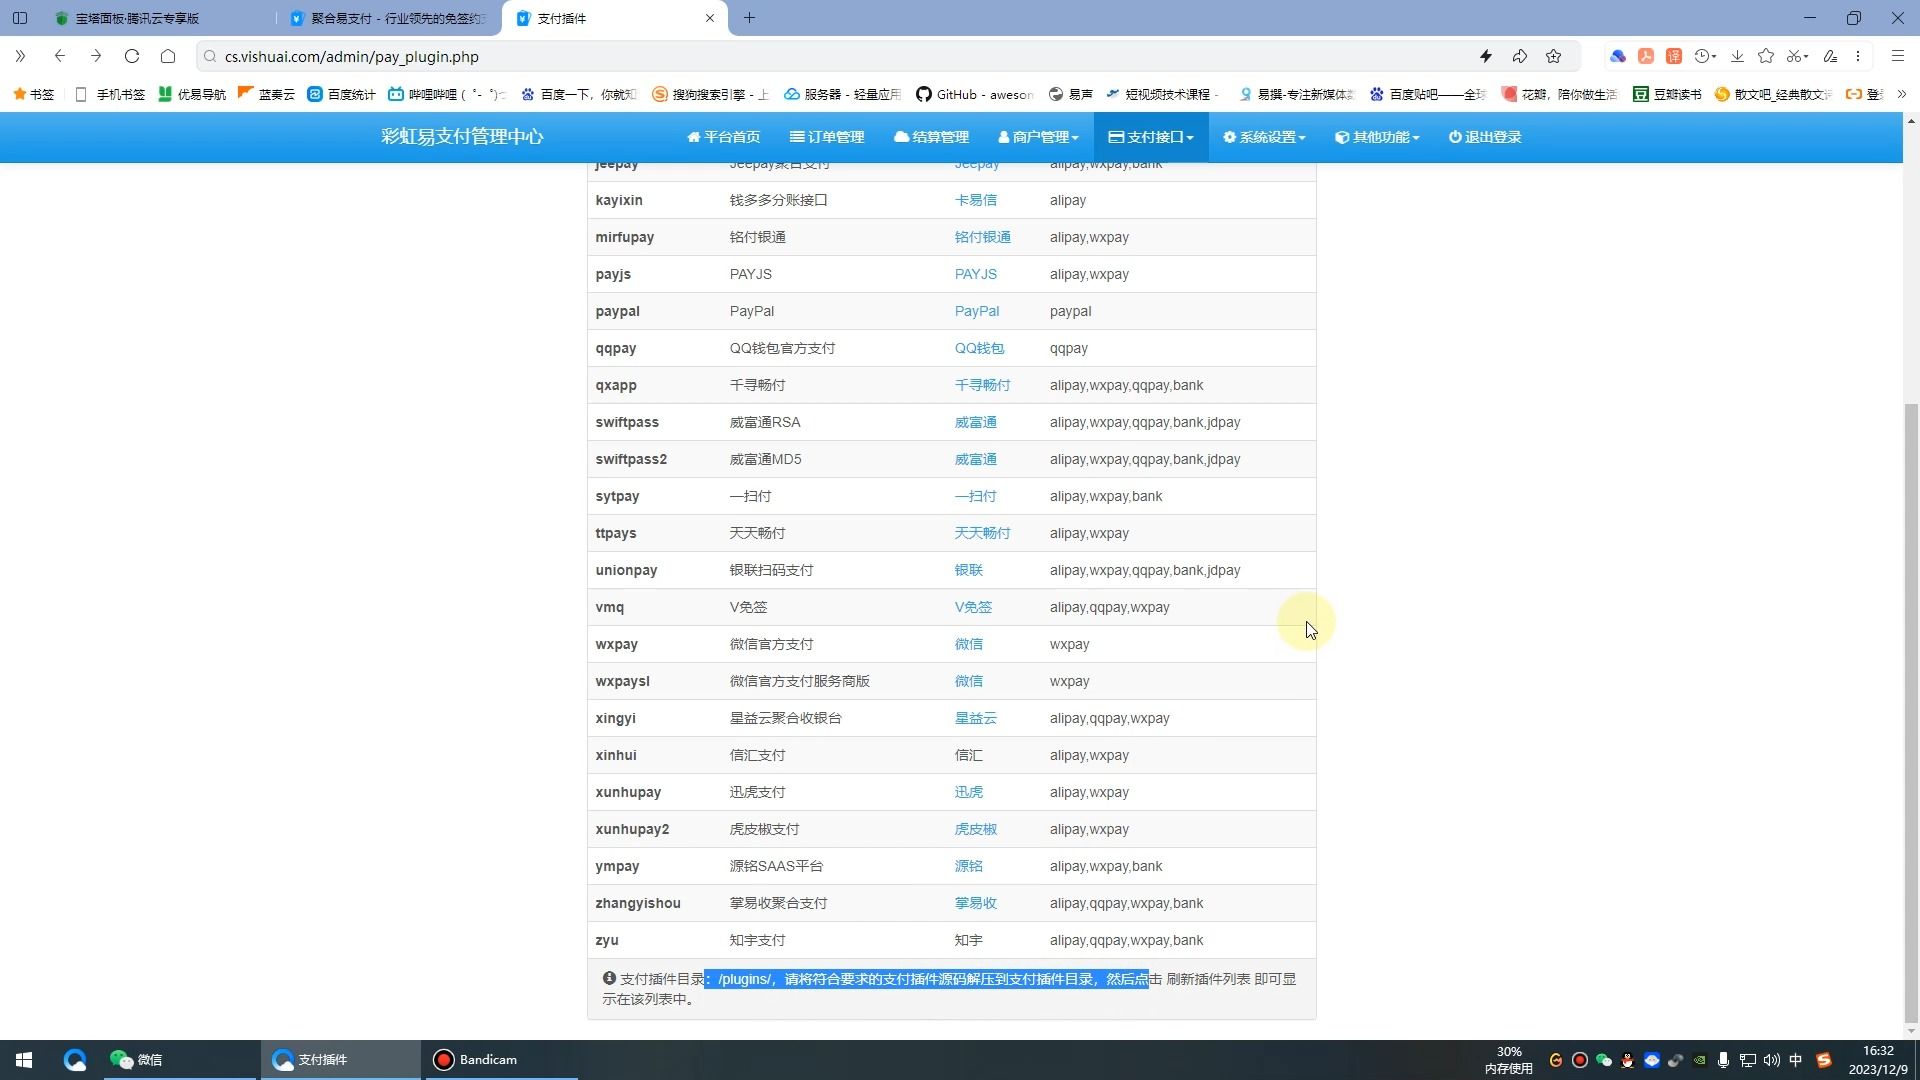Open the 一扫付 link in sytpay row
Image resolution: width=1920 pixels, height=1080 pixels.
tap(975, 496)
